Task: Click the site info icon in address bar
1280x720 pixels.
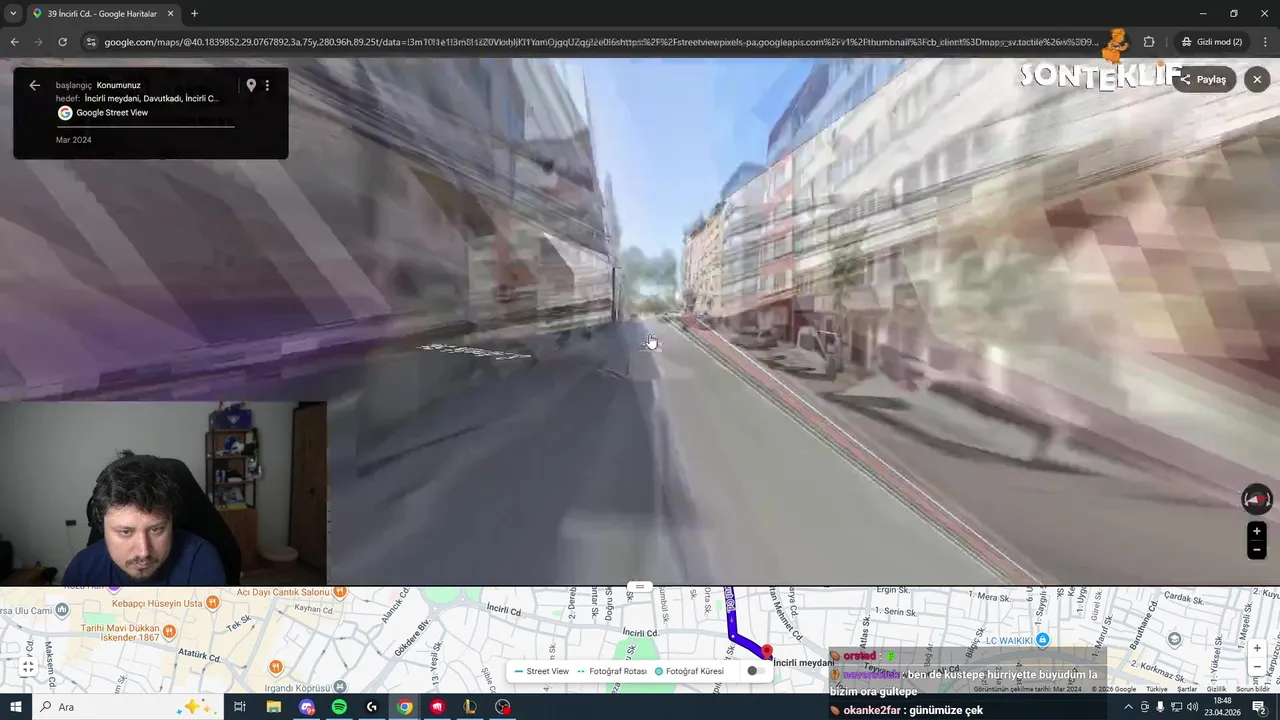Action: pos(91,42)
